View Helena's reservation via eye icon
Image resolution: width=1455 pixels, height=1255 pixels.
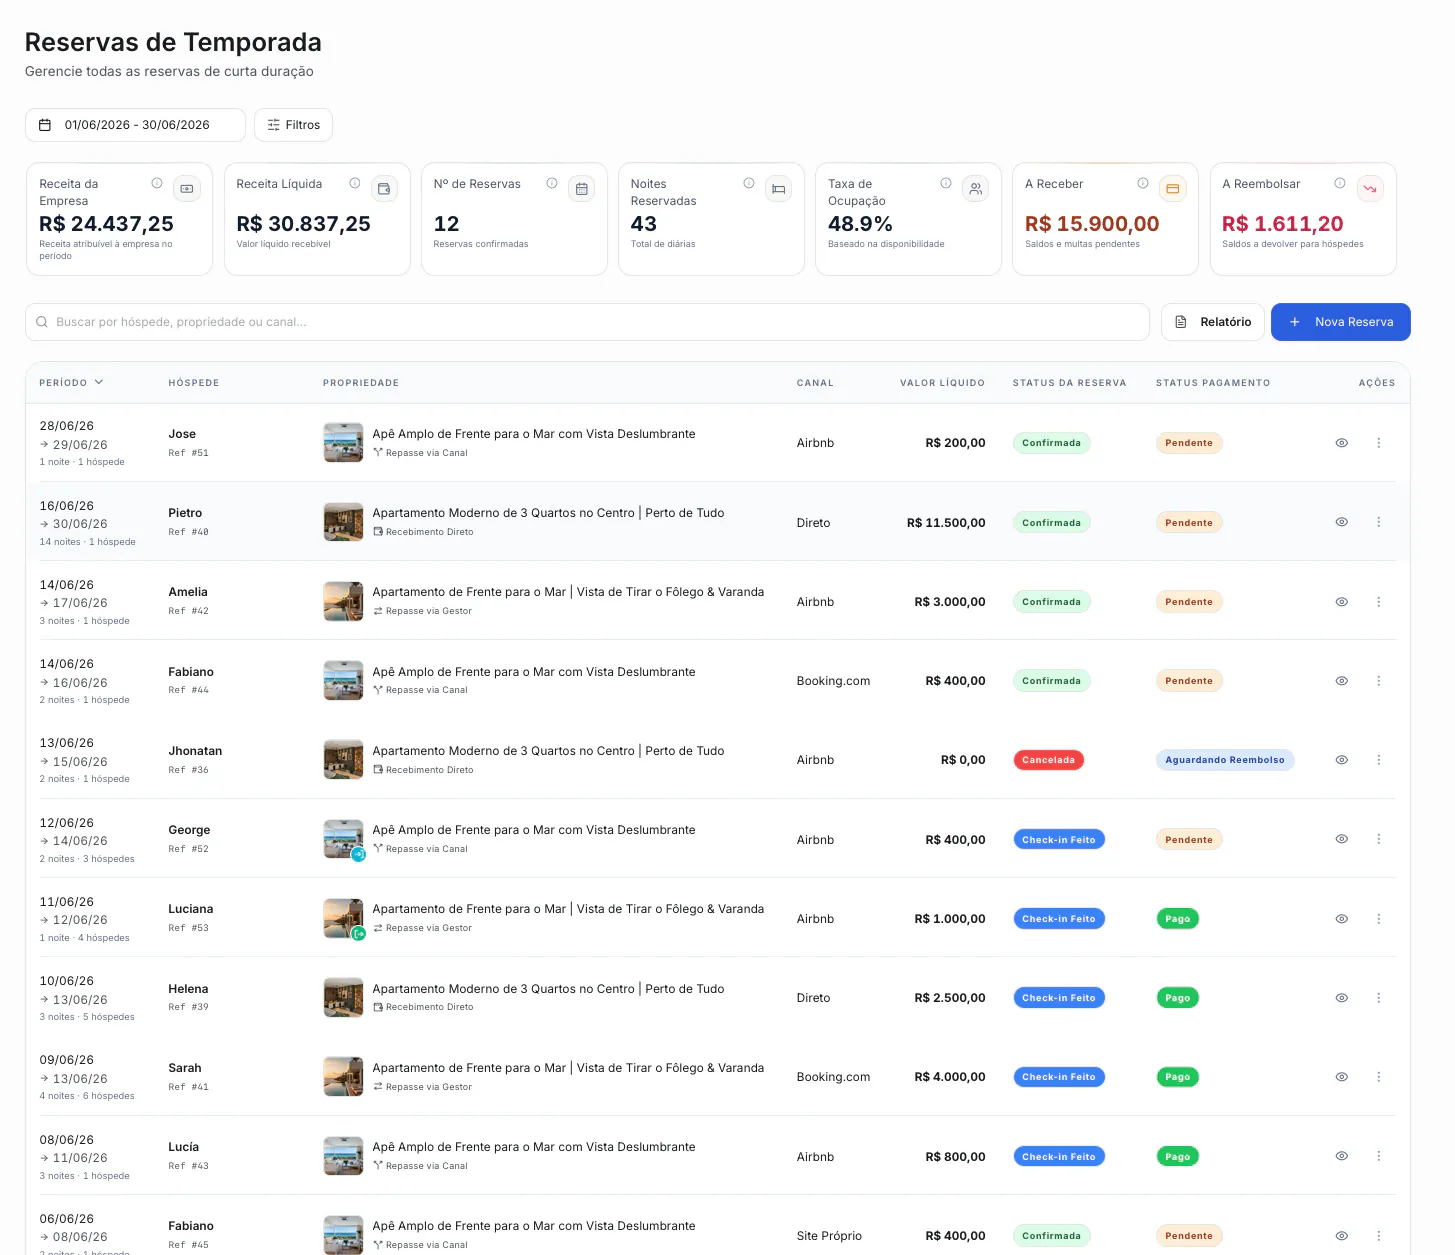(x=1342, y=998)
